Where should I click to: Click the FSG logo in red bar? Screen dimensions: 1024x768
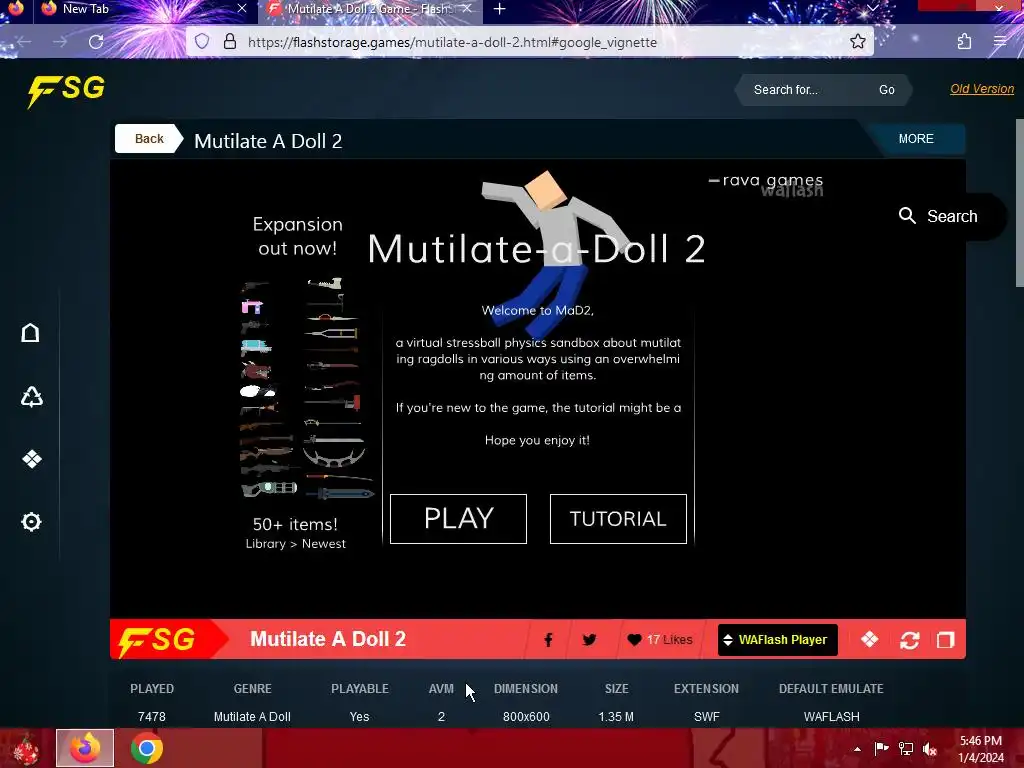(x=157, y=640)
